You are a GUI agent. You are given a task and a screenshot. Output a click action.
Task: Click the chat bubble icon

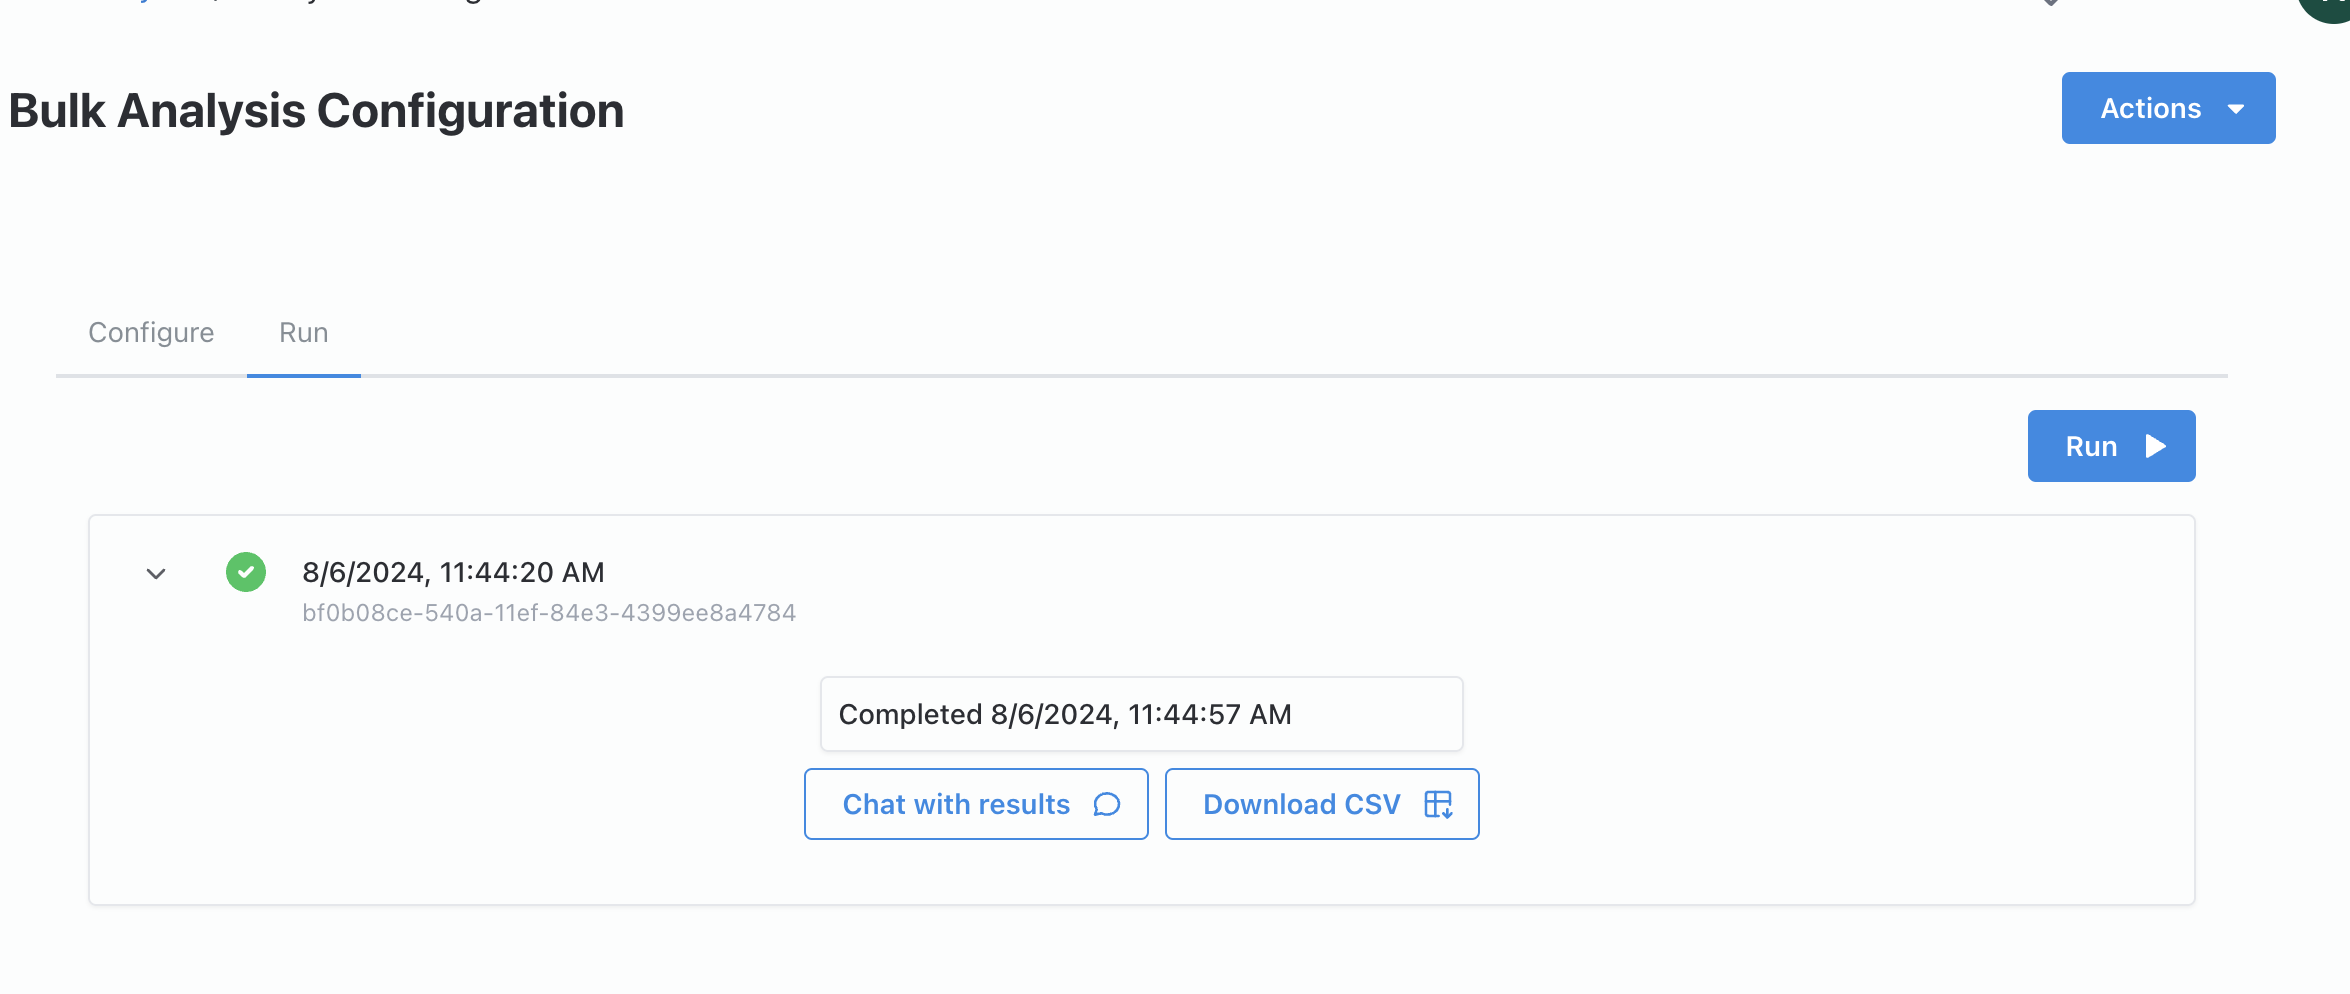coord(1106,804)
